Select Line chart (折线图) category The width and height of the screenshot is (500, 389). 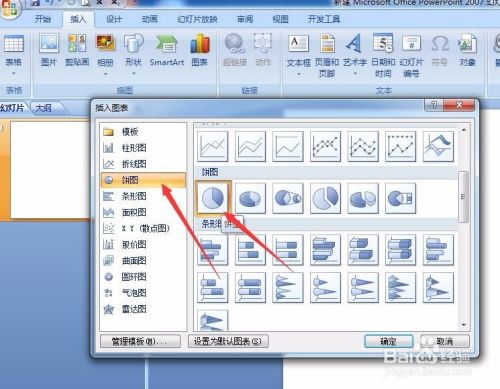(x=143, y=164)
